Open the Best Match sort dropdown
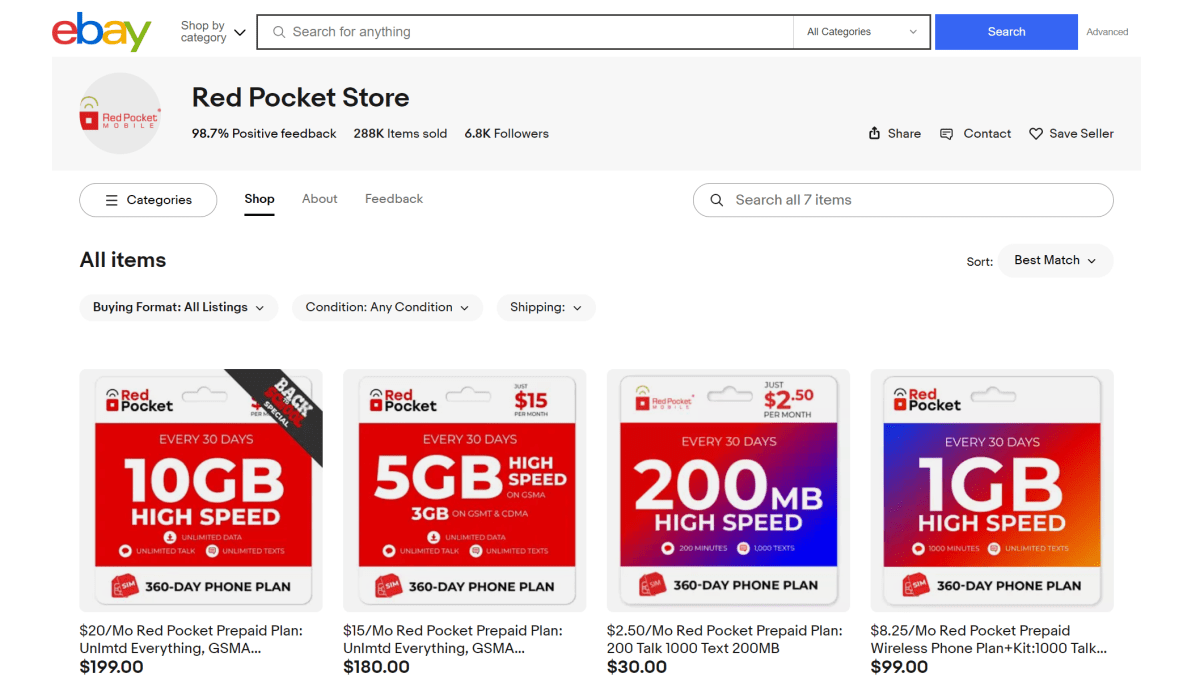 pyautogui.click(x=1055, y=260)
